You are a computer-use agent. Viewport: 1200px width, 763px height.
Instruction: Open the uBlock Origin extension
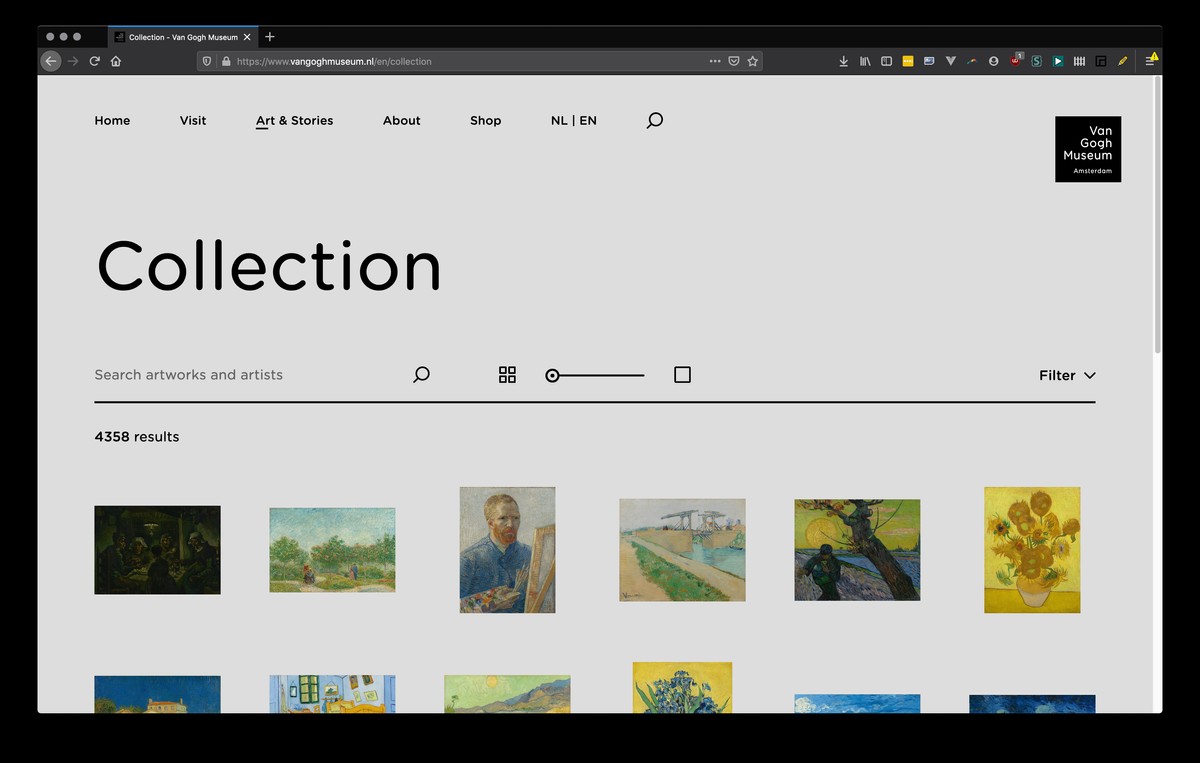(x=1015, y=61)
